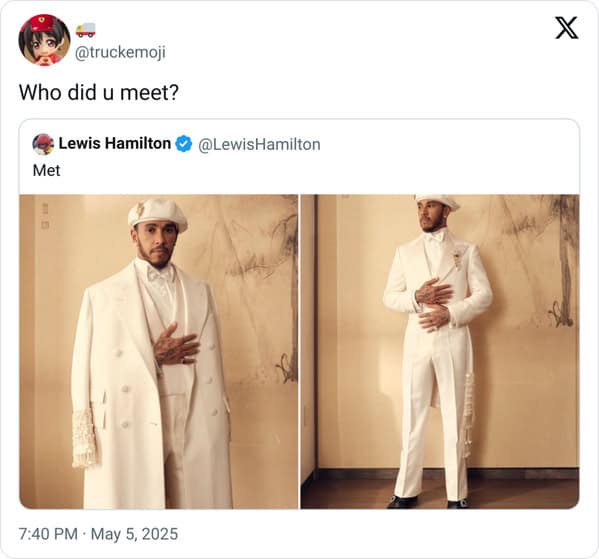
Task: Click the truck emoji display name
Action: pyautogui.click(x=86, y=30)
